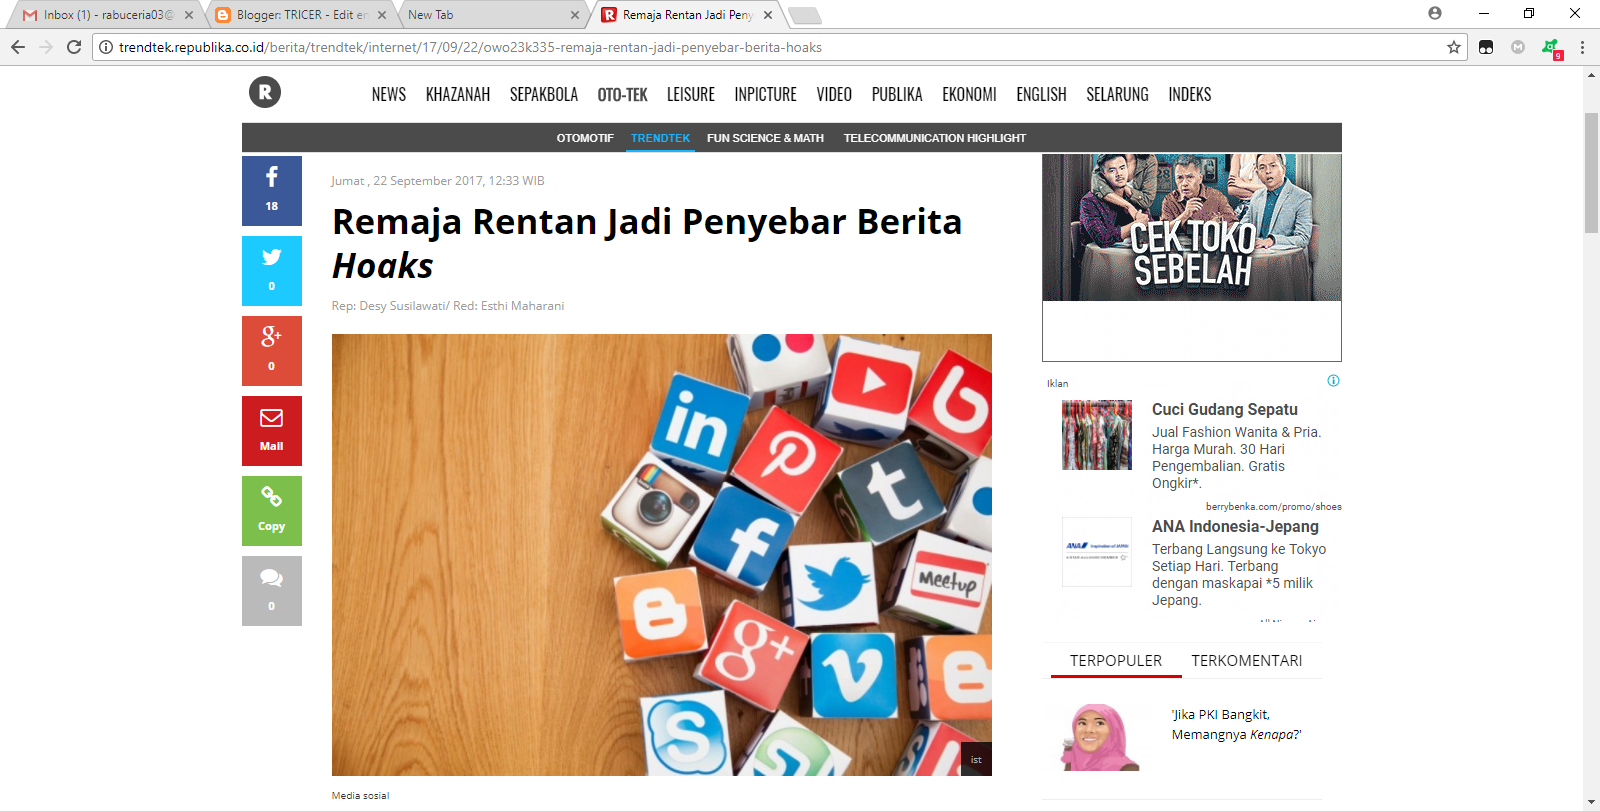Open comments using the gray chat button
The image size is (1600, 812).
click(x=272, y=591)
